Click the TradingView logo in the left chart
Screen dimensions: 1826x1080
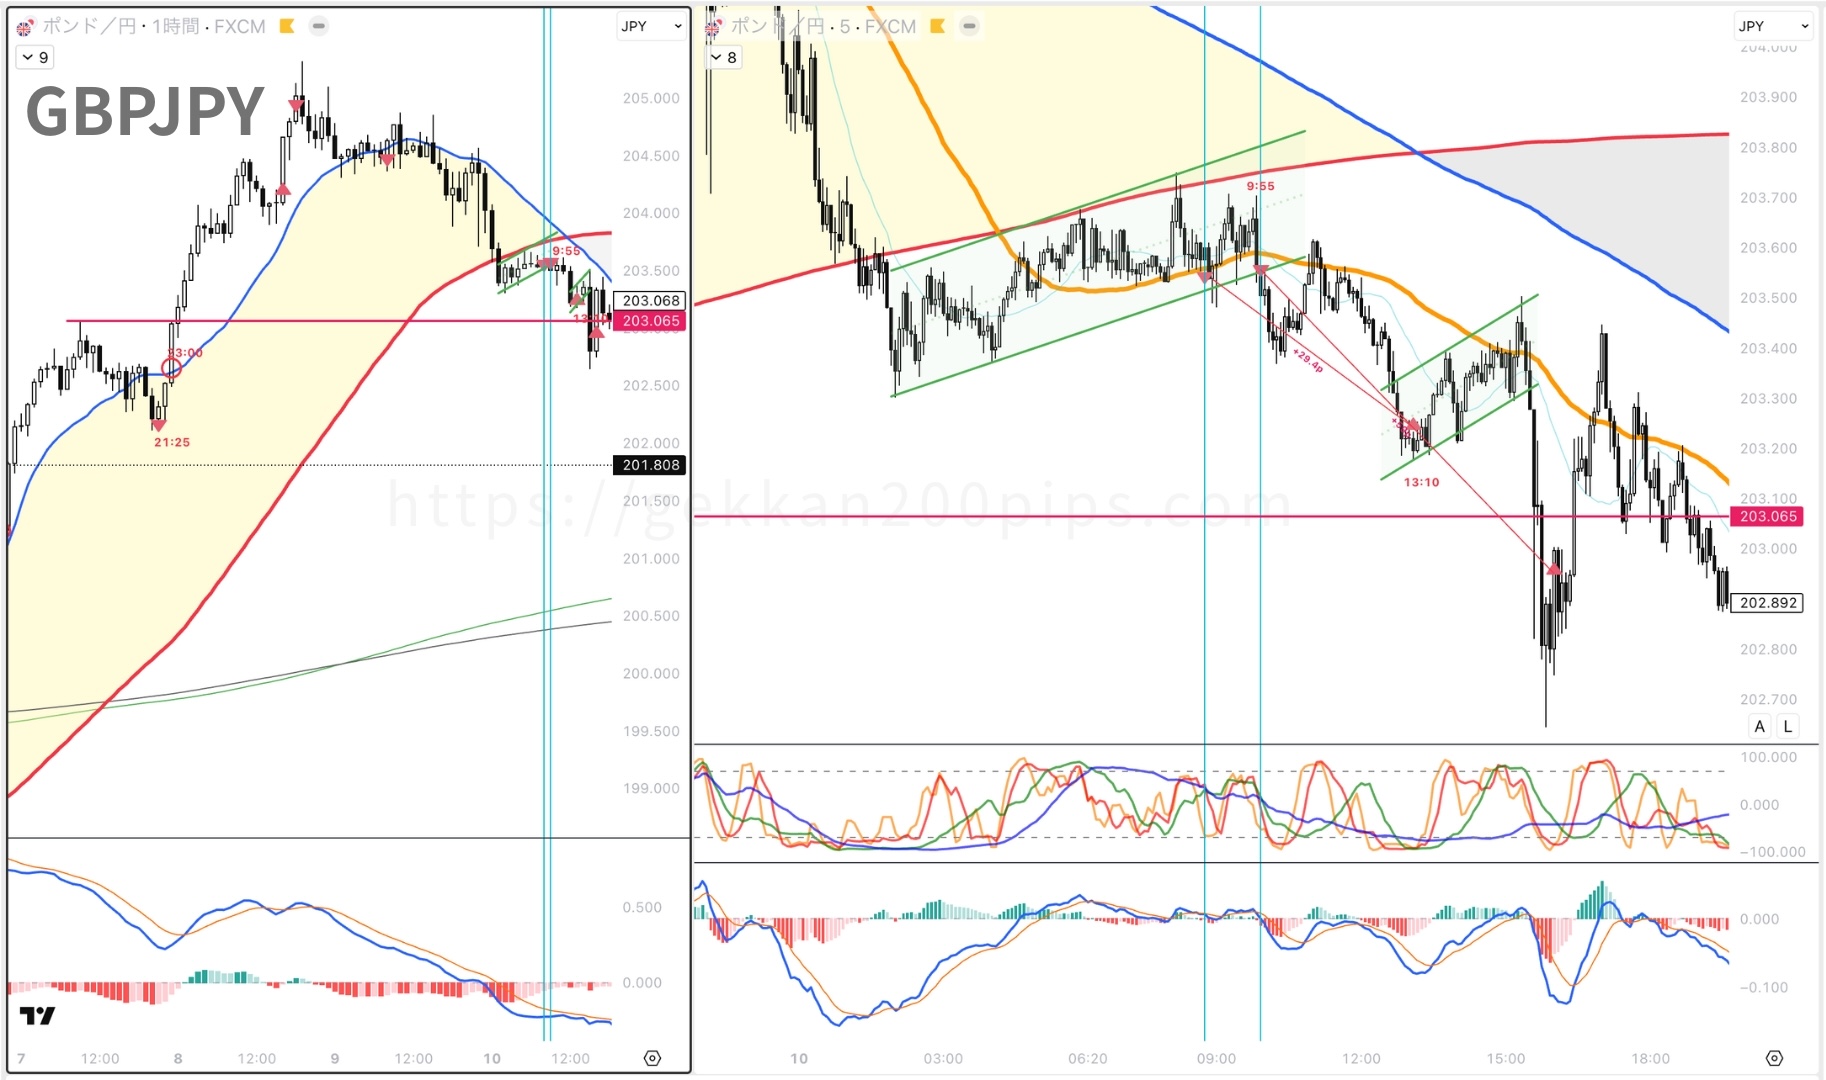(38, 1016)
